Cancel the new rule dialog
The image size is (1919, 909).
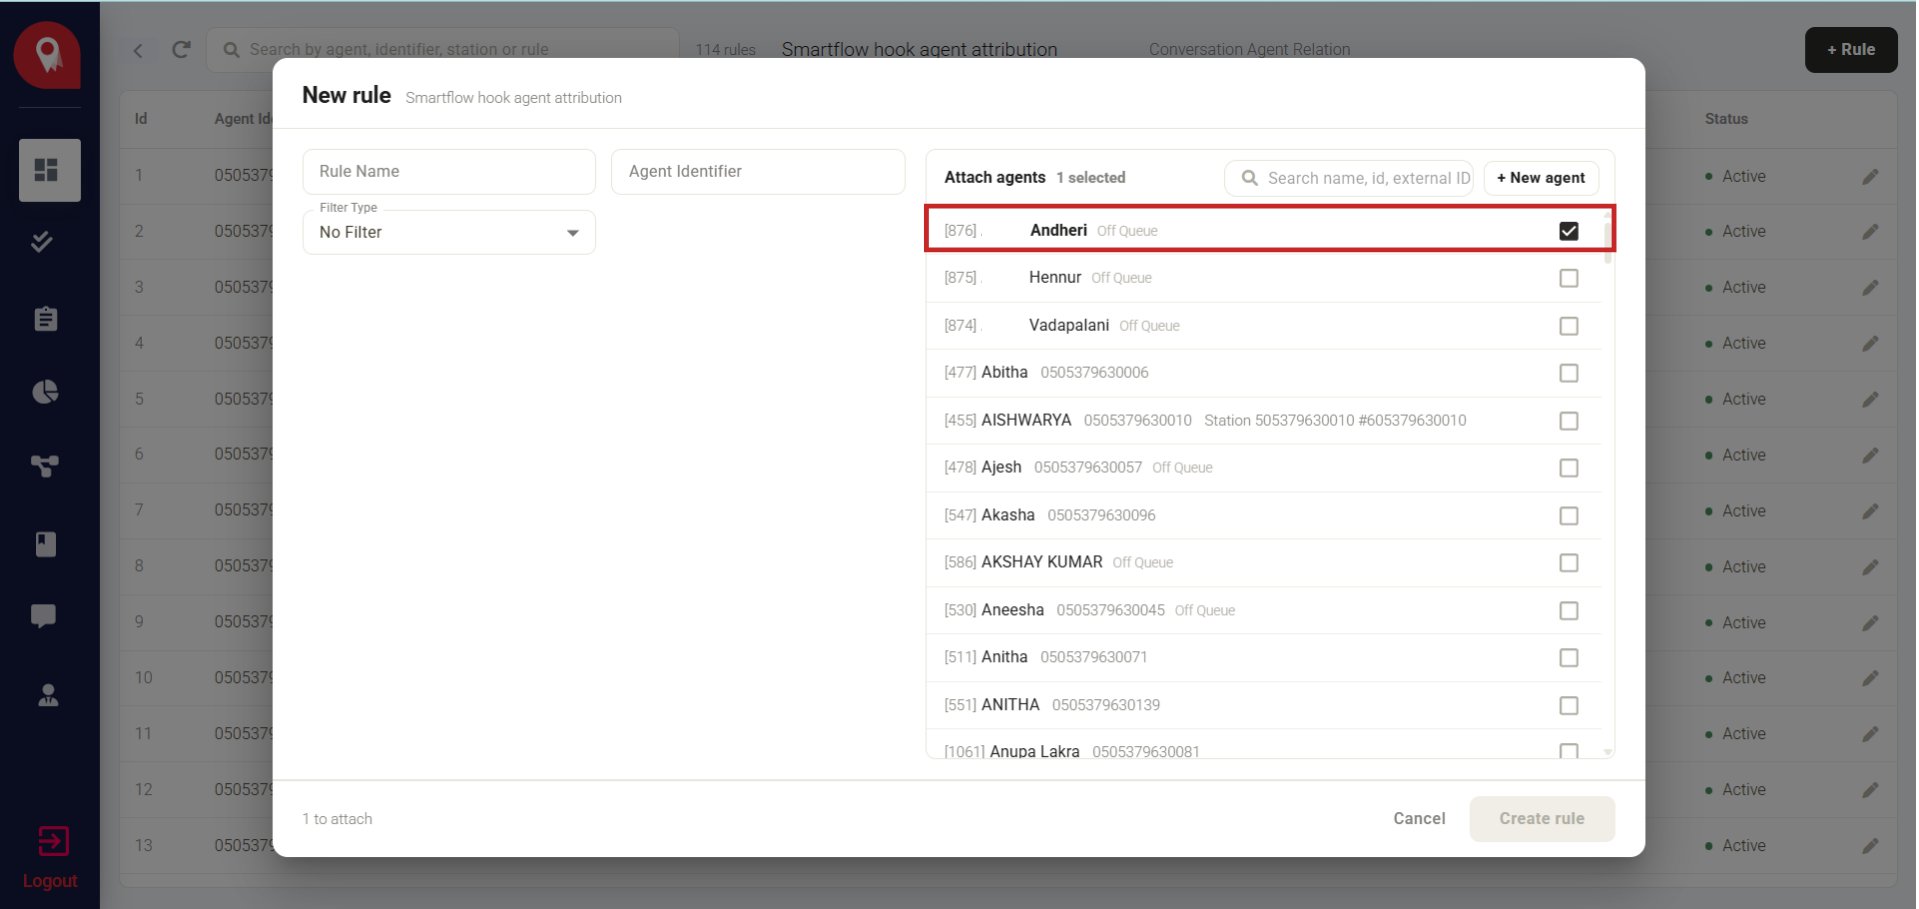(x=1419, y=819)
